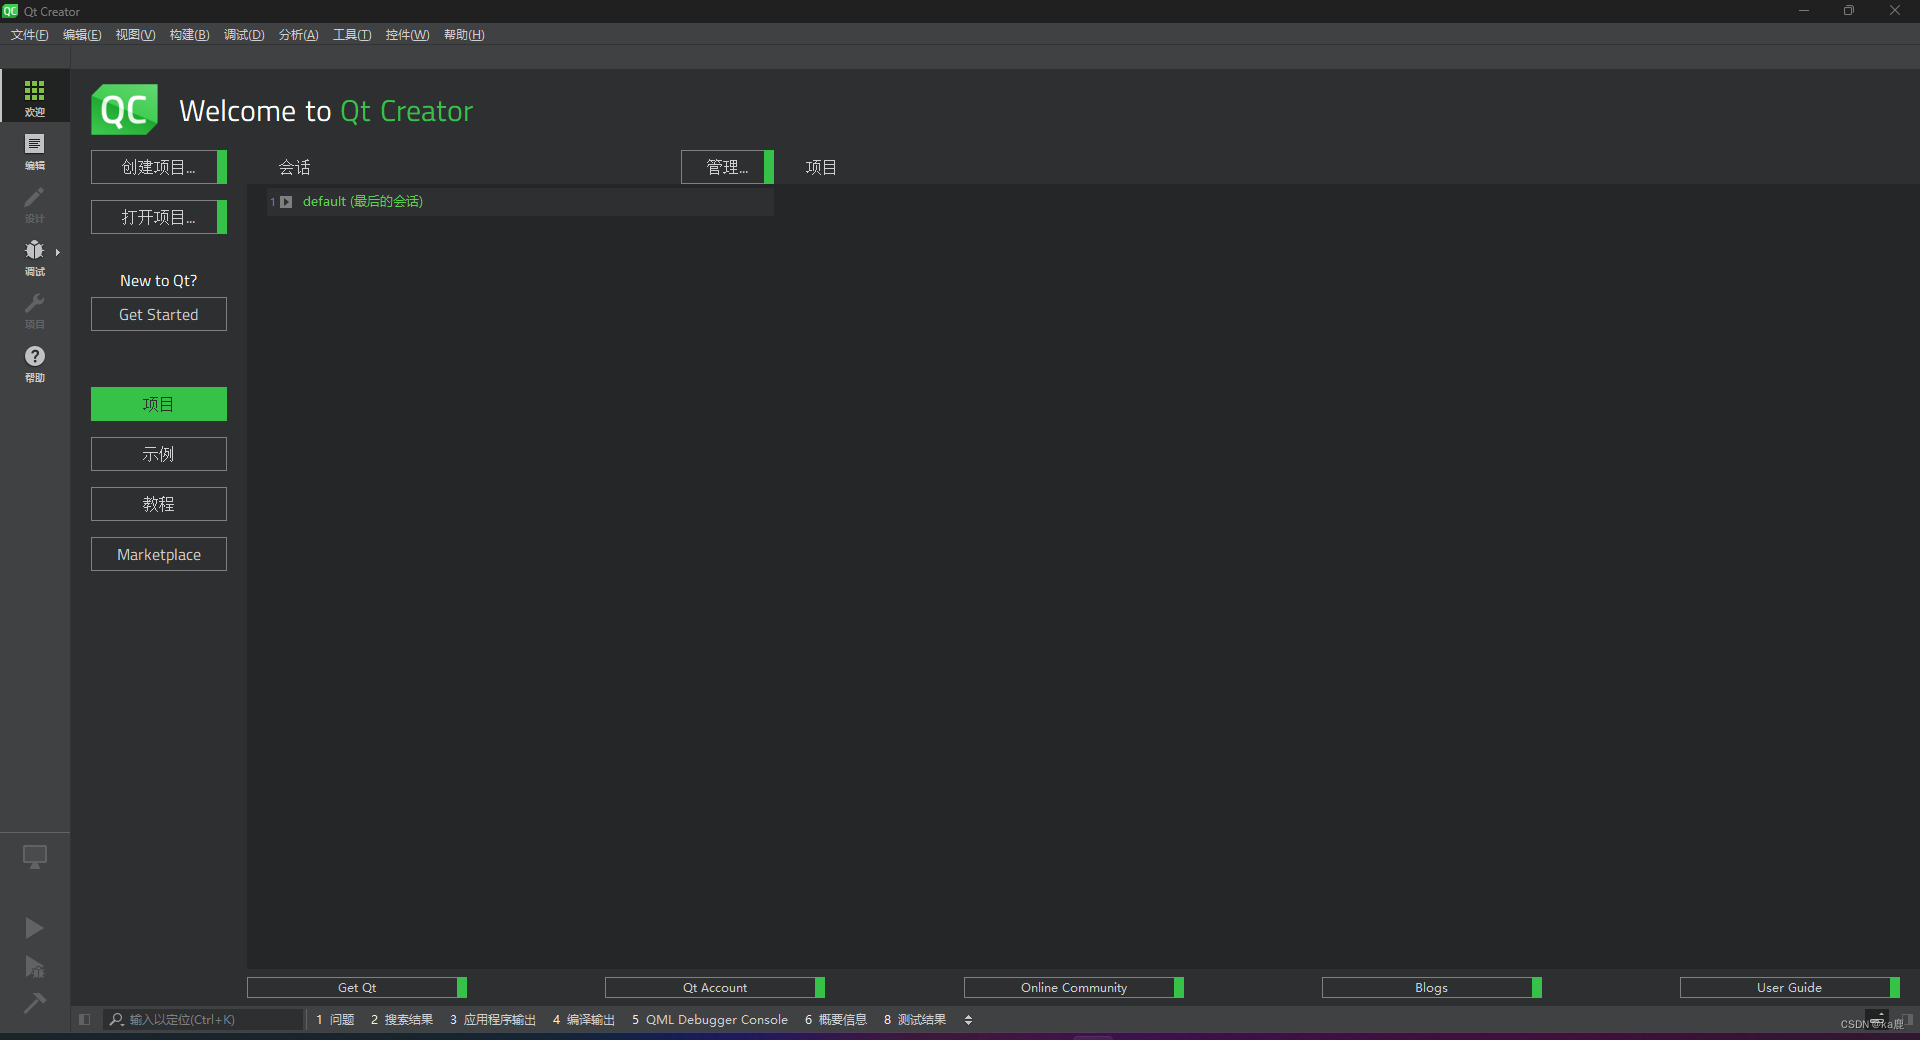Select the Design mode pencil icon

pyautogui.click(x=35, y=203)
